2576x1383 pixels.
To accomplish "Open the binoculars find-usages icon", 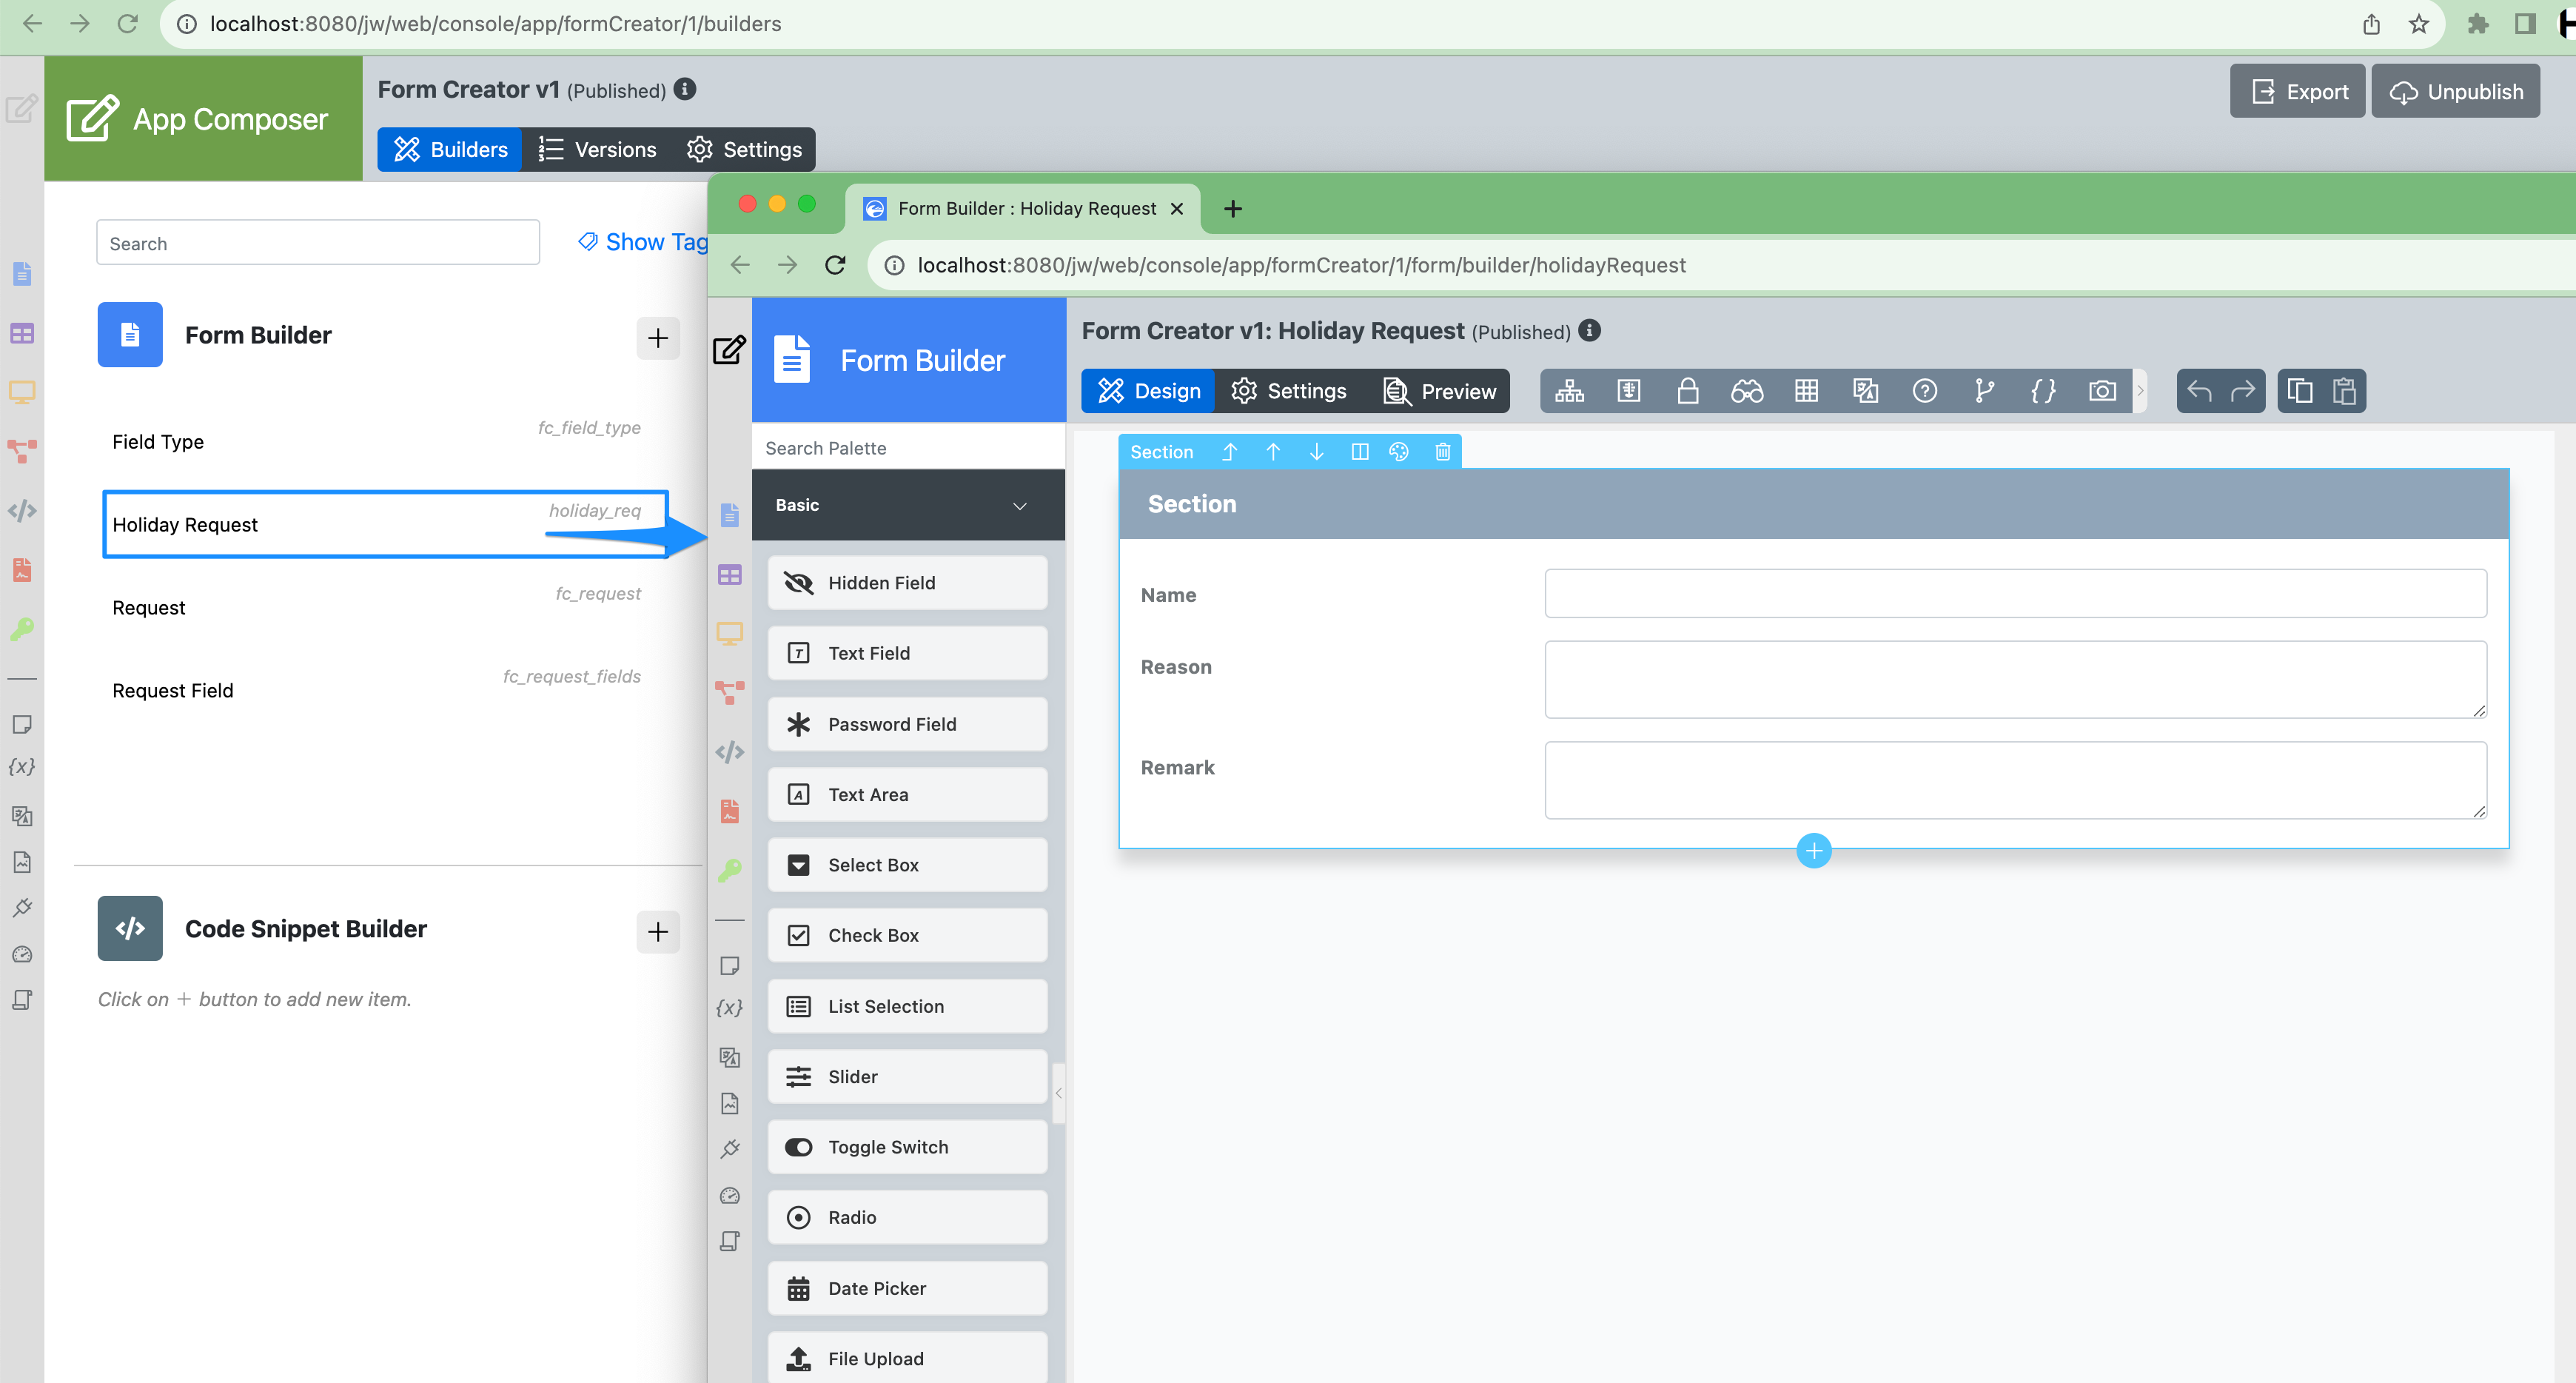I will [x=1747, y=391].
